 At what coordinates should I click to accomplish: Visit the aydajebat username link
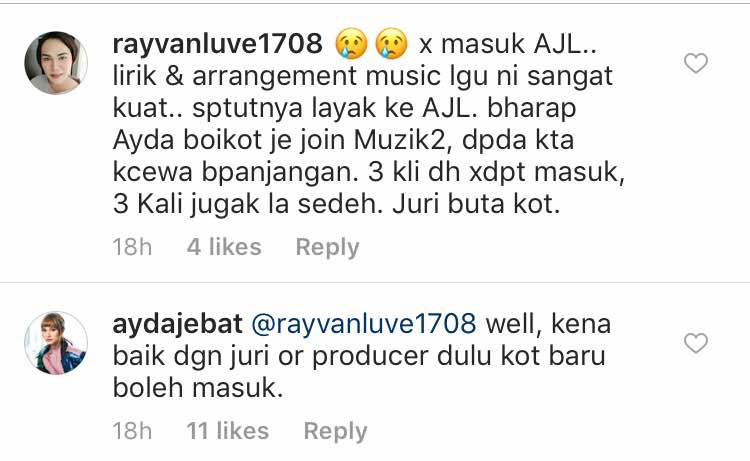pyautogui.click(x=177, y=324)
